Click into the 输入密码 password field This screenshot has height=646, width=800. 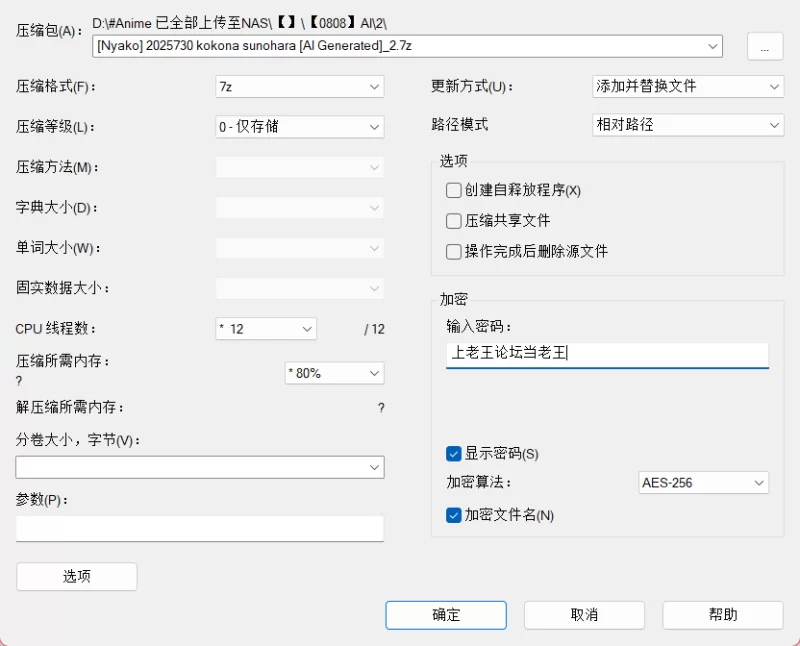coord(606,353)
